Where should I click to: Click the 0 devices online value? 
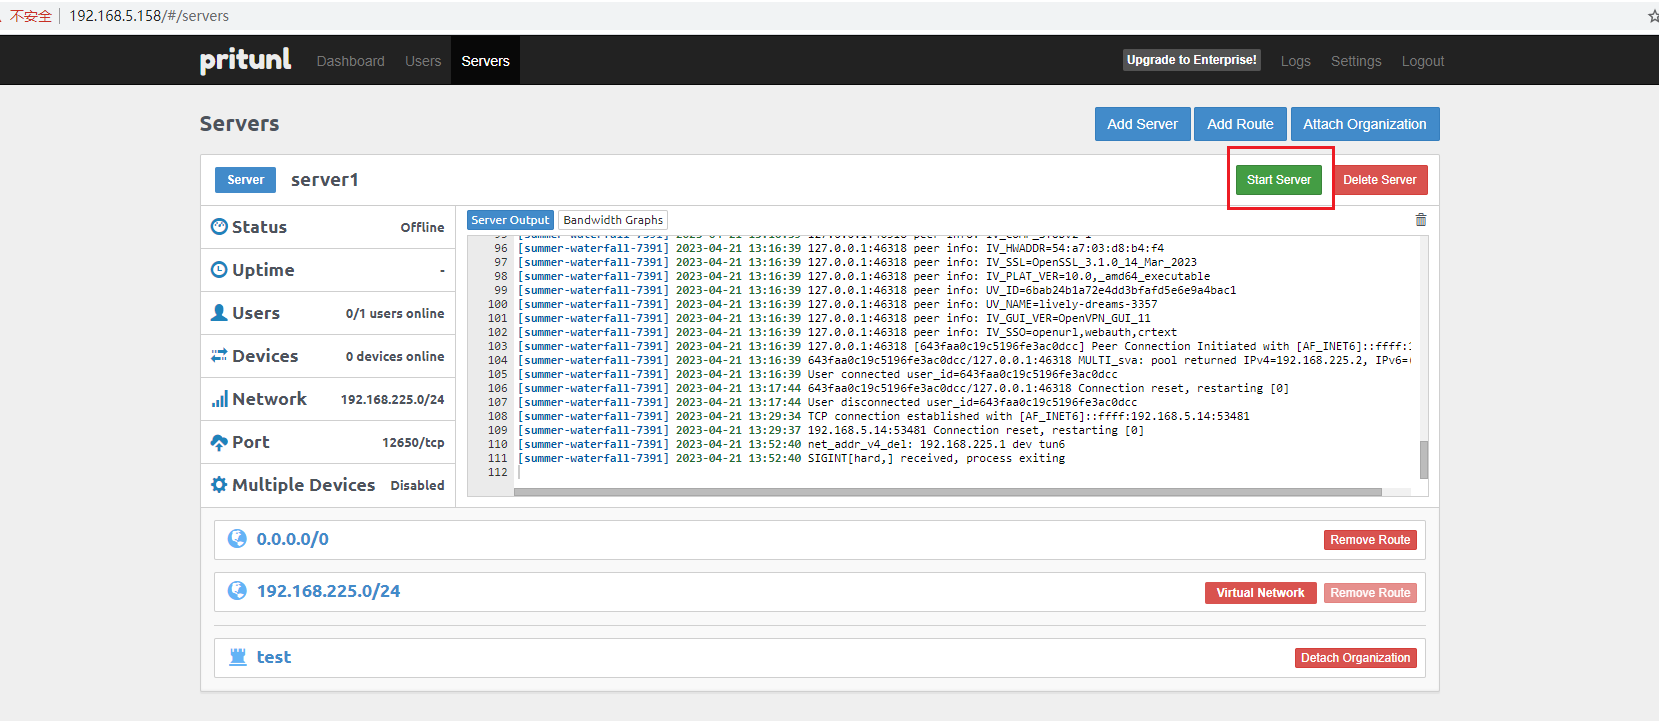point(395,357)
